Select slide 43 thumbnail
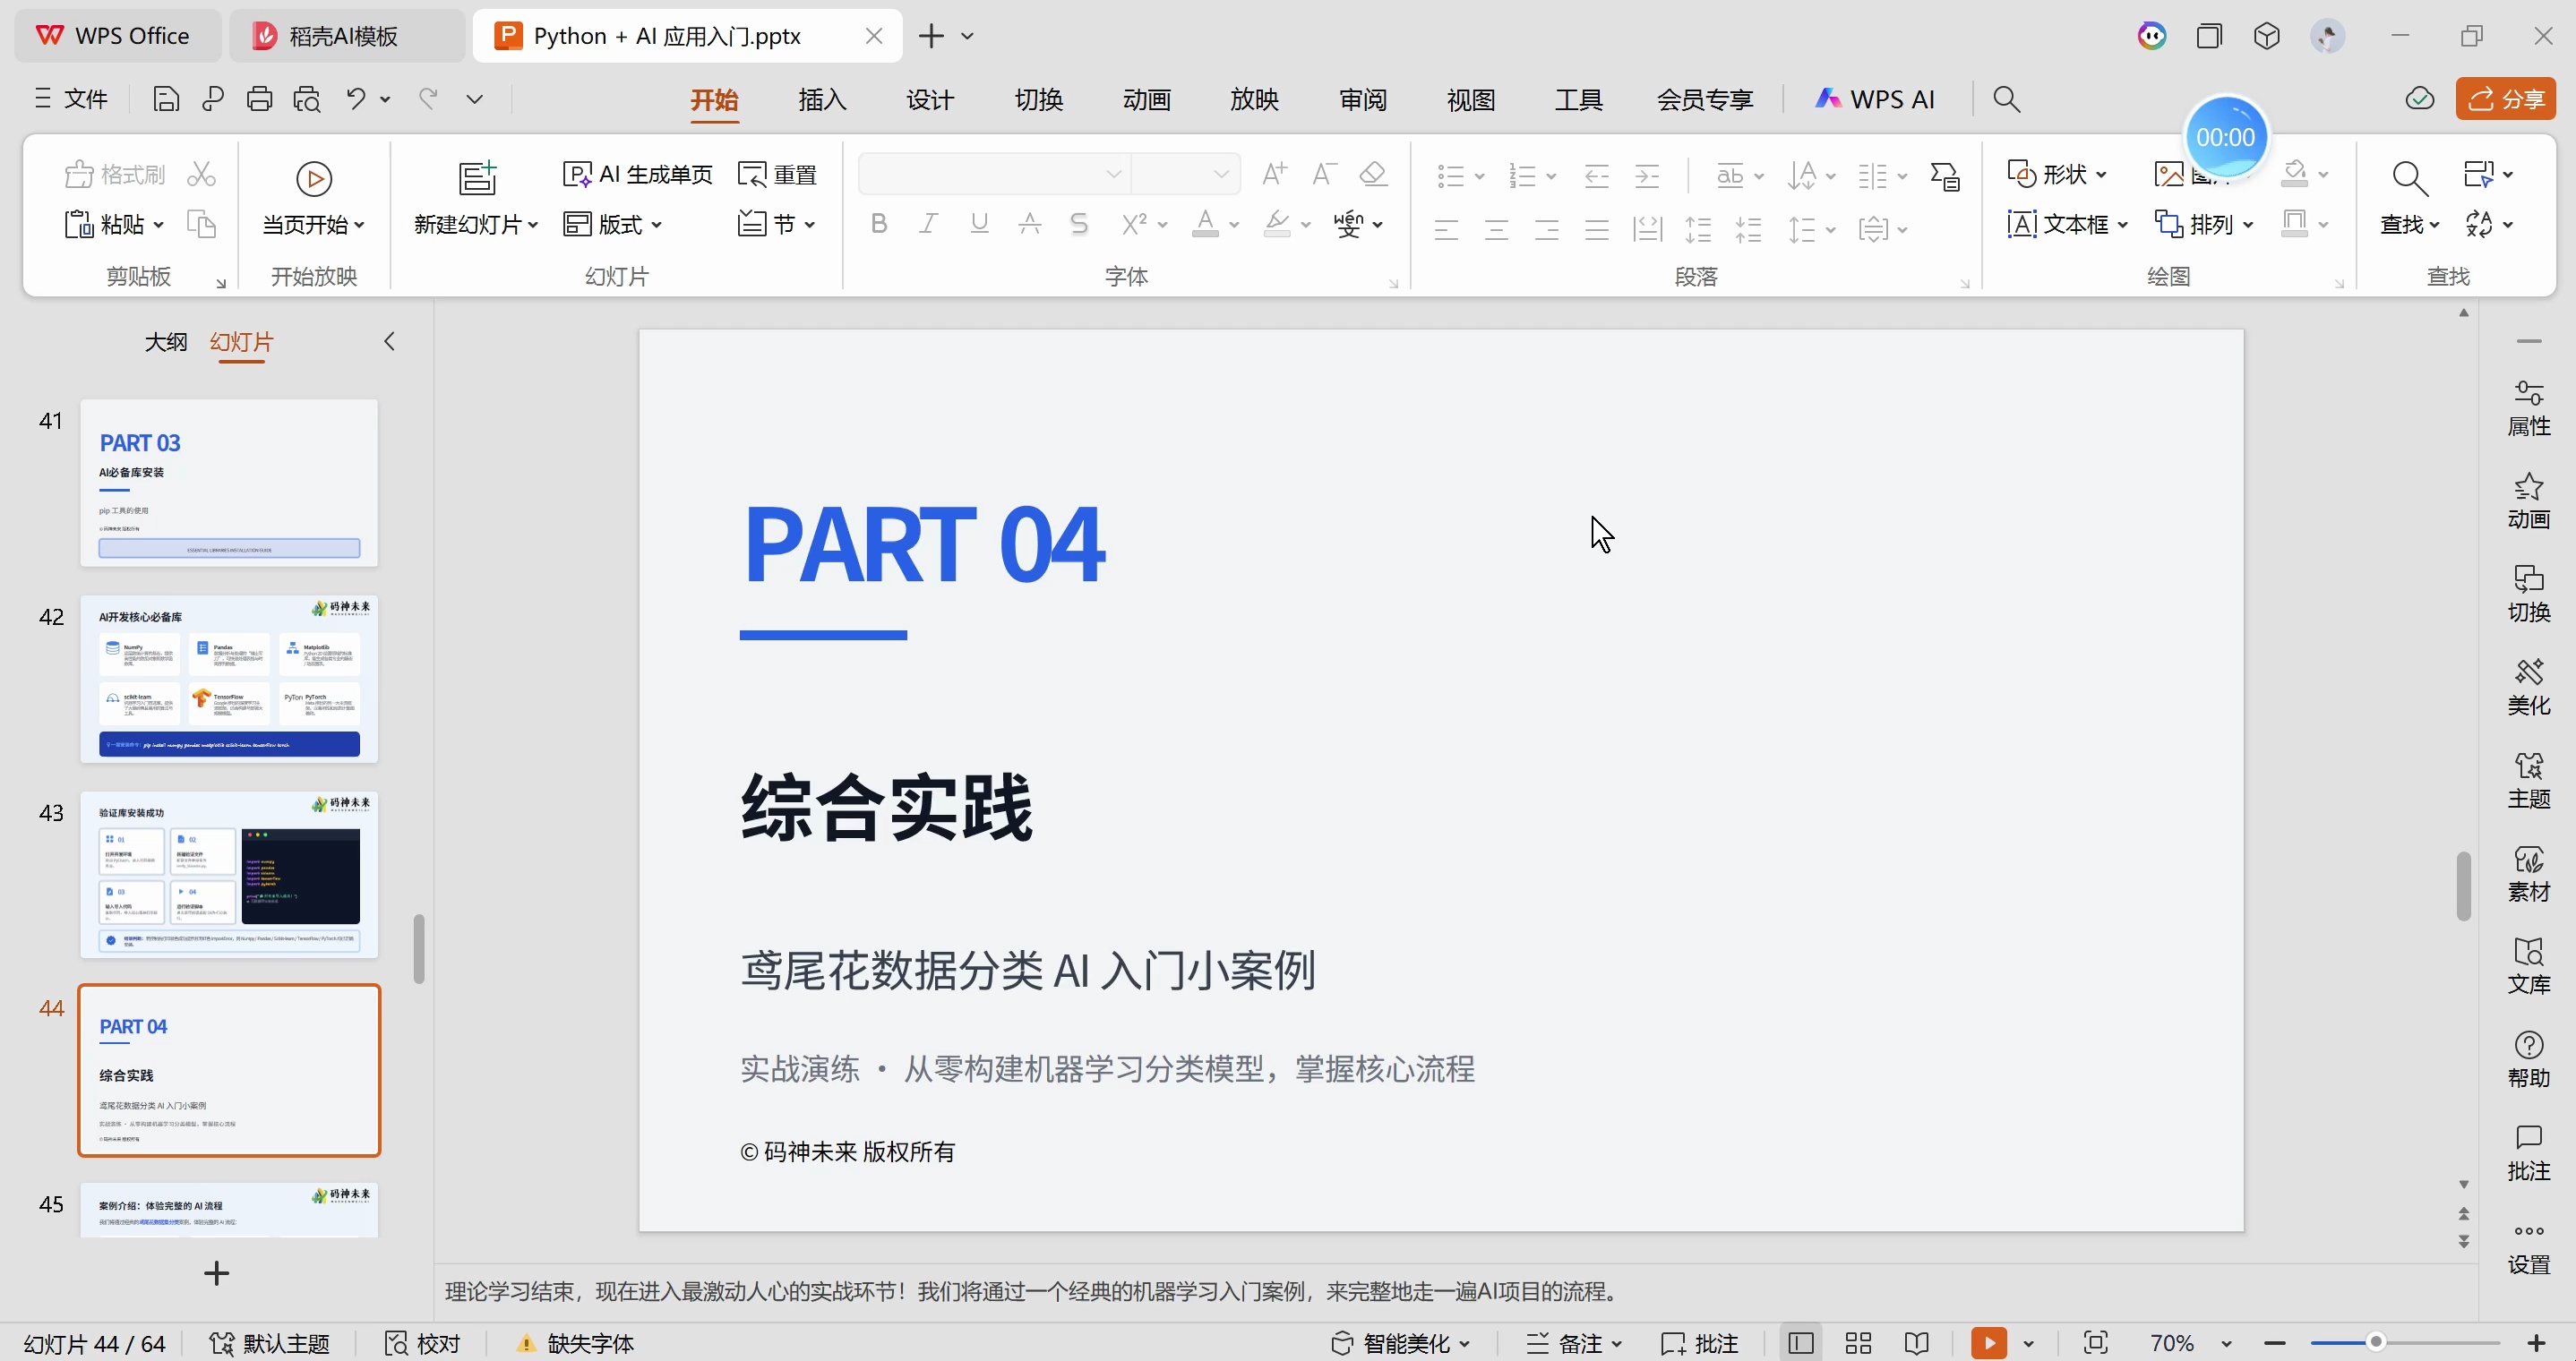Screen dimensions: 2576x1361 (x=229, y=875)
